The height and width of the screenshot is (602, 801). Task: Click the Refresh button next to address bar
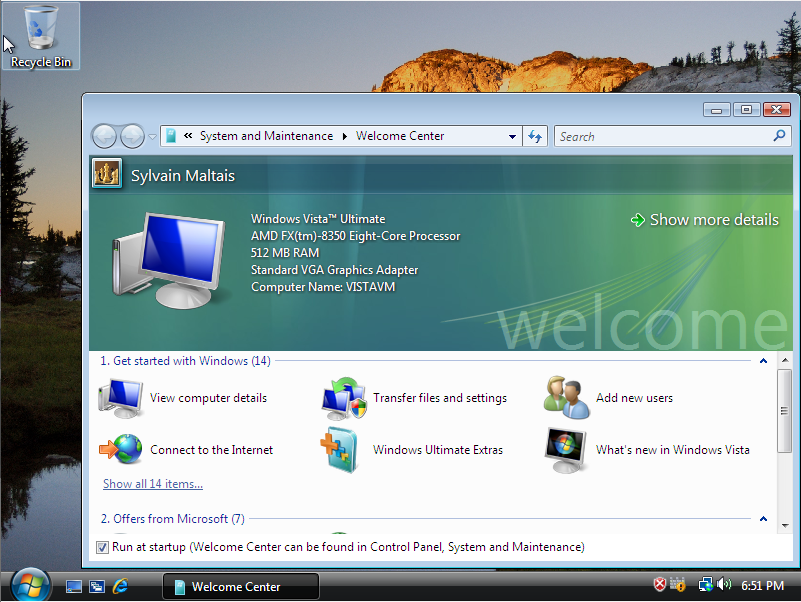535,136
